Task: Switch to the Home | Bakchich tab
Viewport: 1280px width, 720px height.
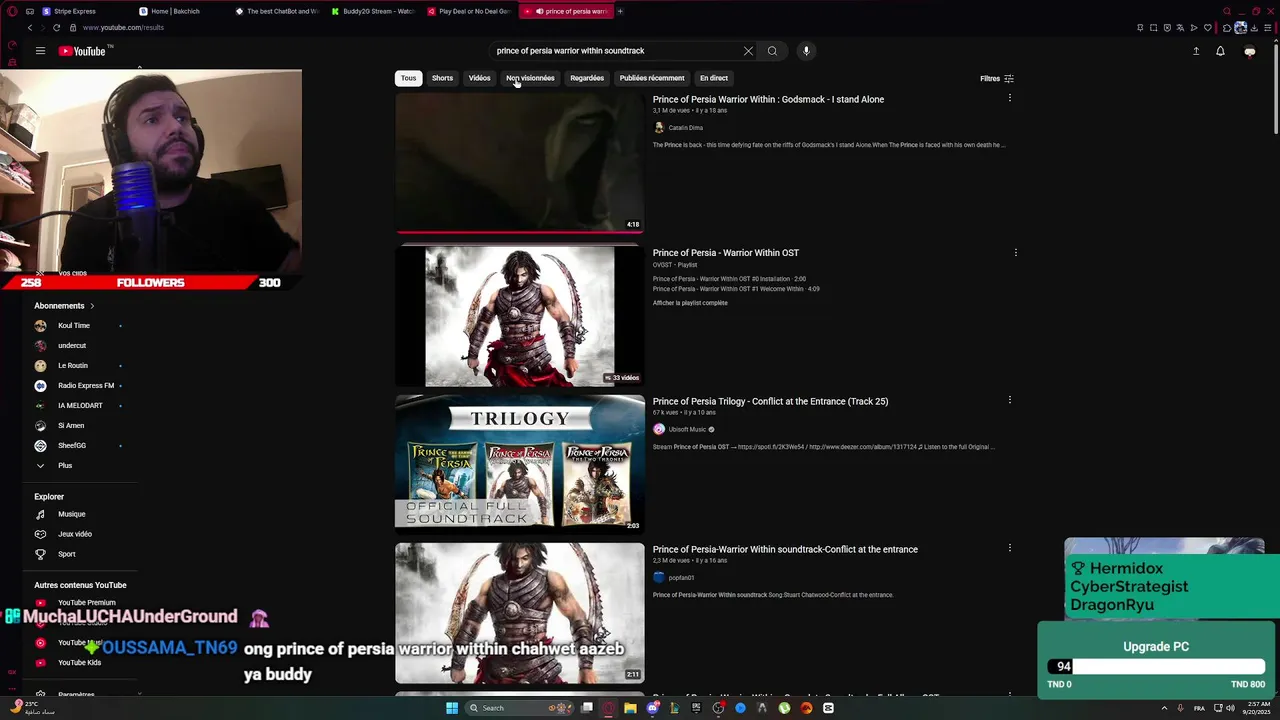Action: click(178, 11)
